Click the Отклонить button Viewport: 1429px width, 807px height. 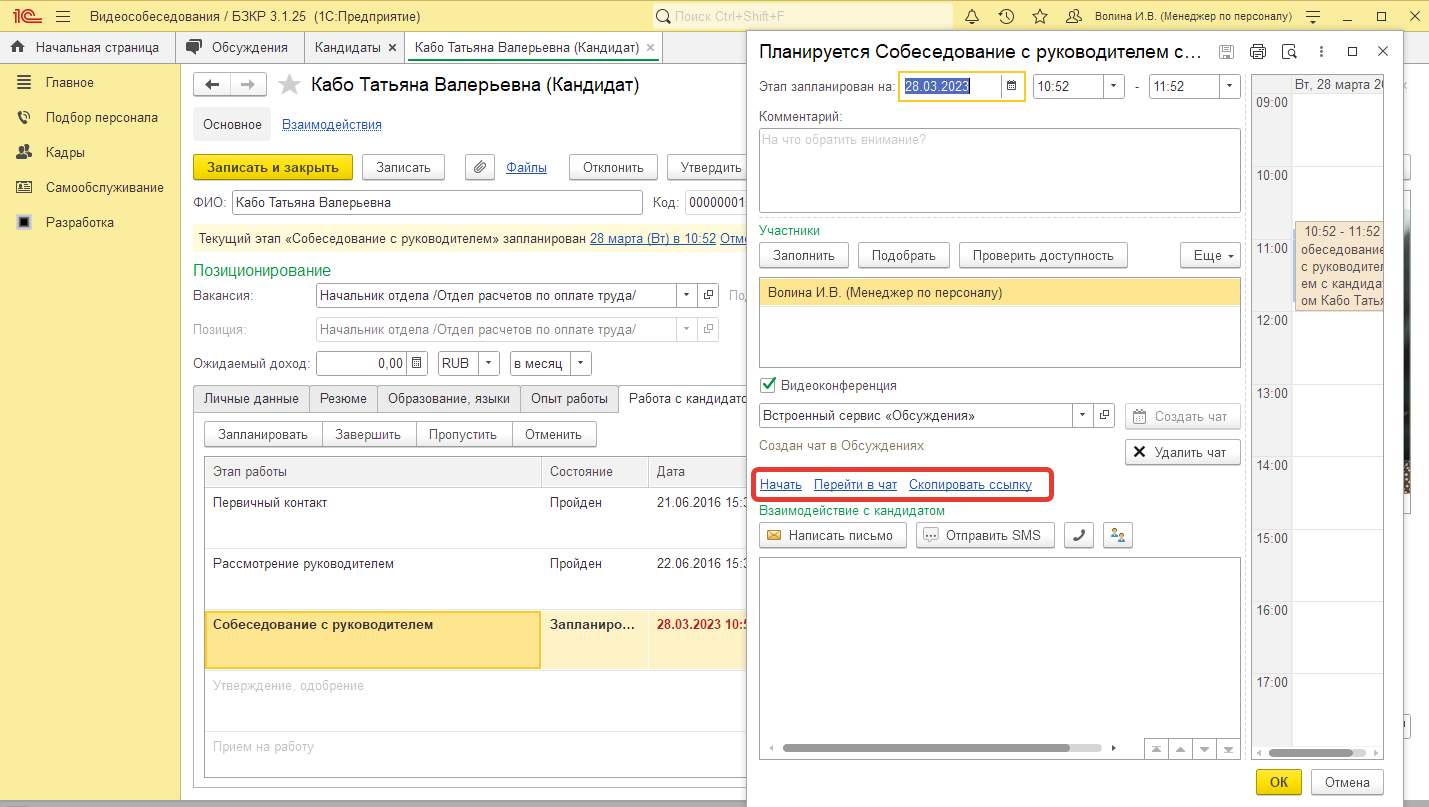click(613, 167)
